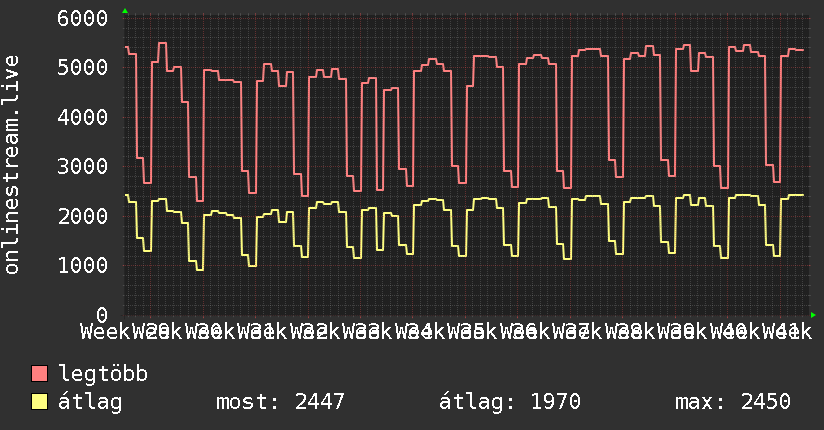Click the 4000 y-axis label
Screen dimensions: 824x430
(x=83, y=117)
